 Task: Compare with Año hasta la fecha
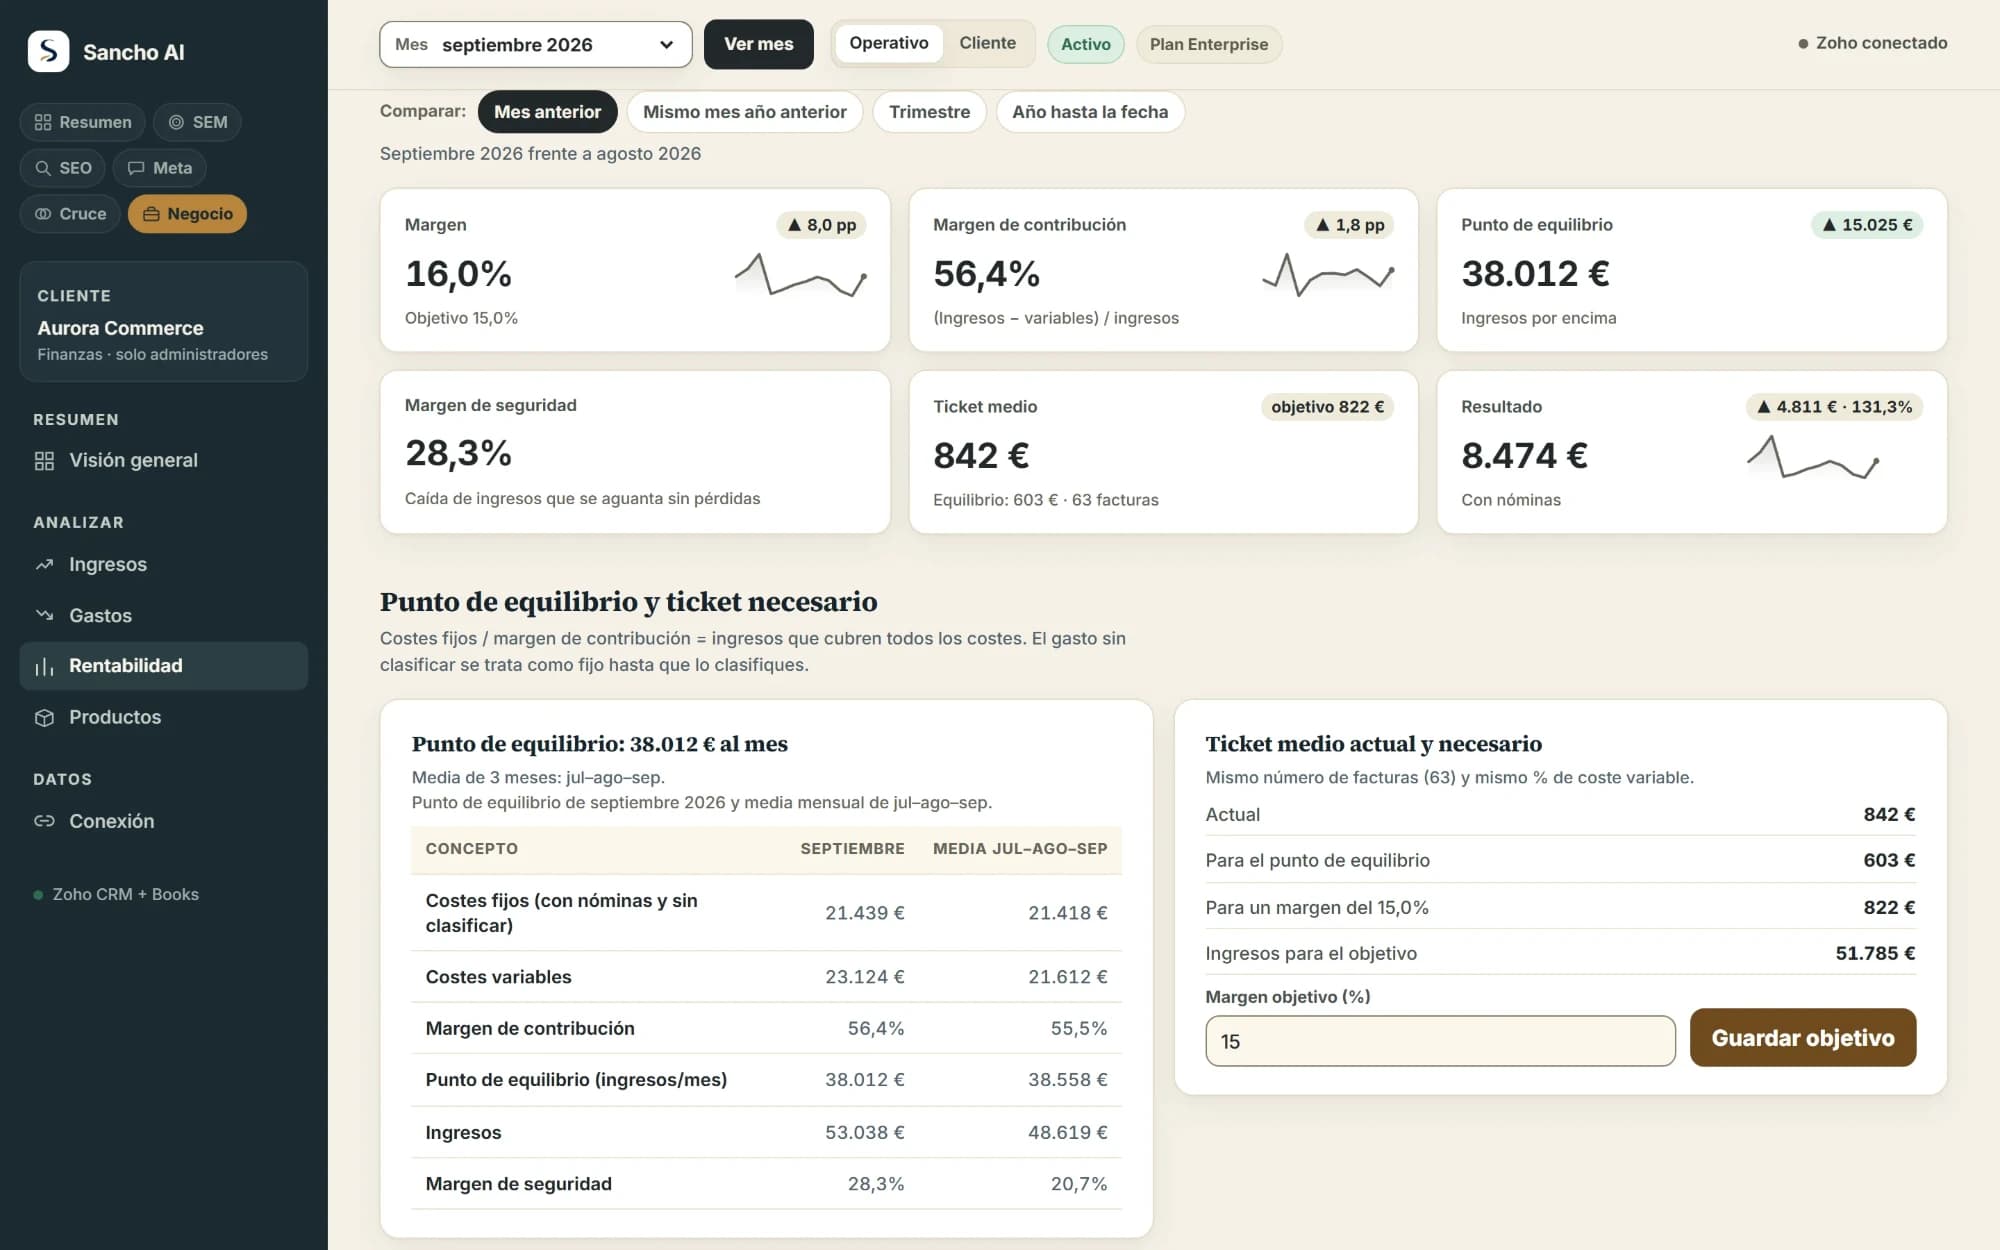coord(1090,112)
